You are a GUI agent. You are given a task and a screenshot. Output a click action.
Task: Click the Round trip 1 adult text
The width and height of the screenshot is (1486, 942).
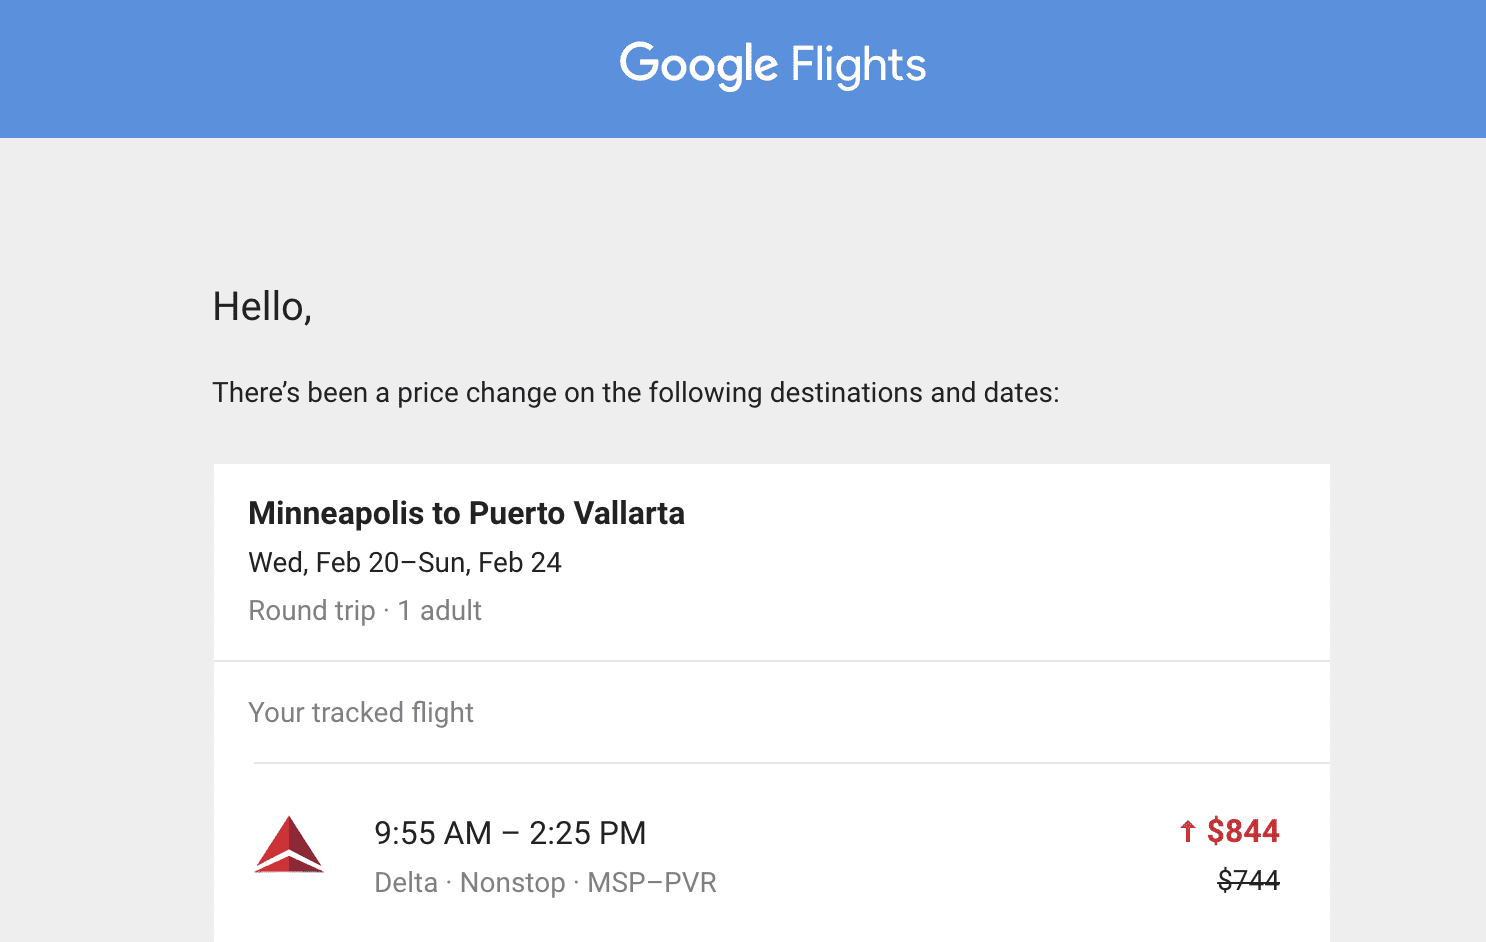pos(365,611)
